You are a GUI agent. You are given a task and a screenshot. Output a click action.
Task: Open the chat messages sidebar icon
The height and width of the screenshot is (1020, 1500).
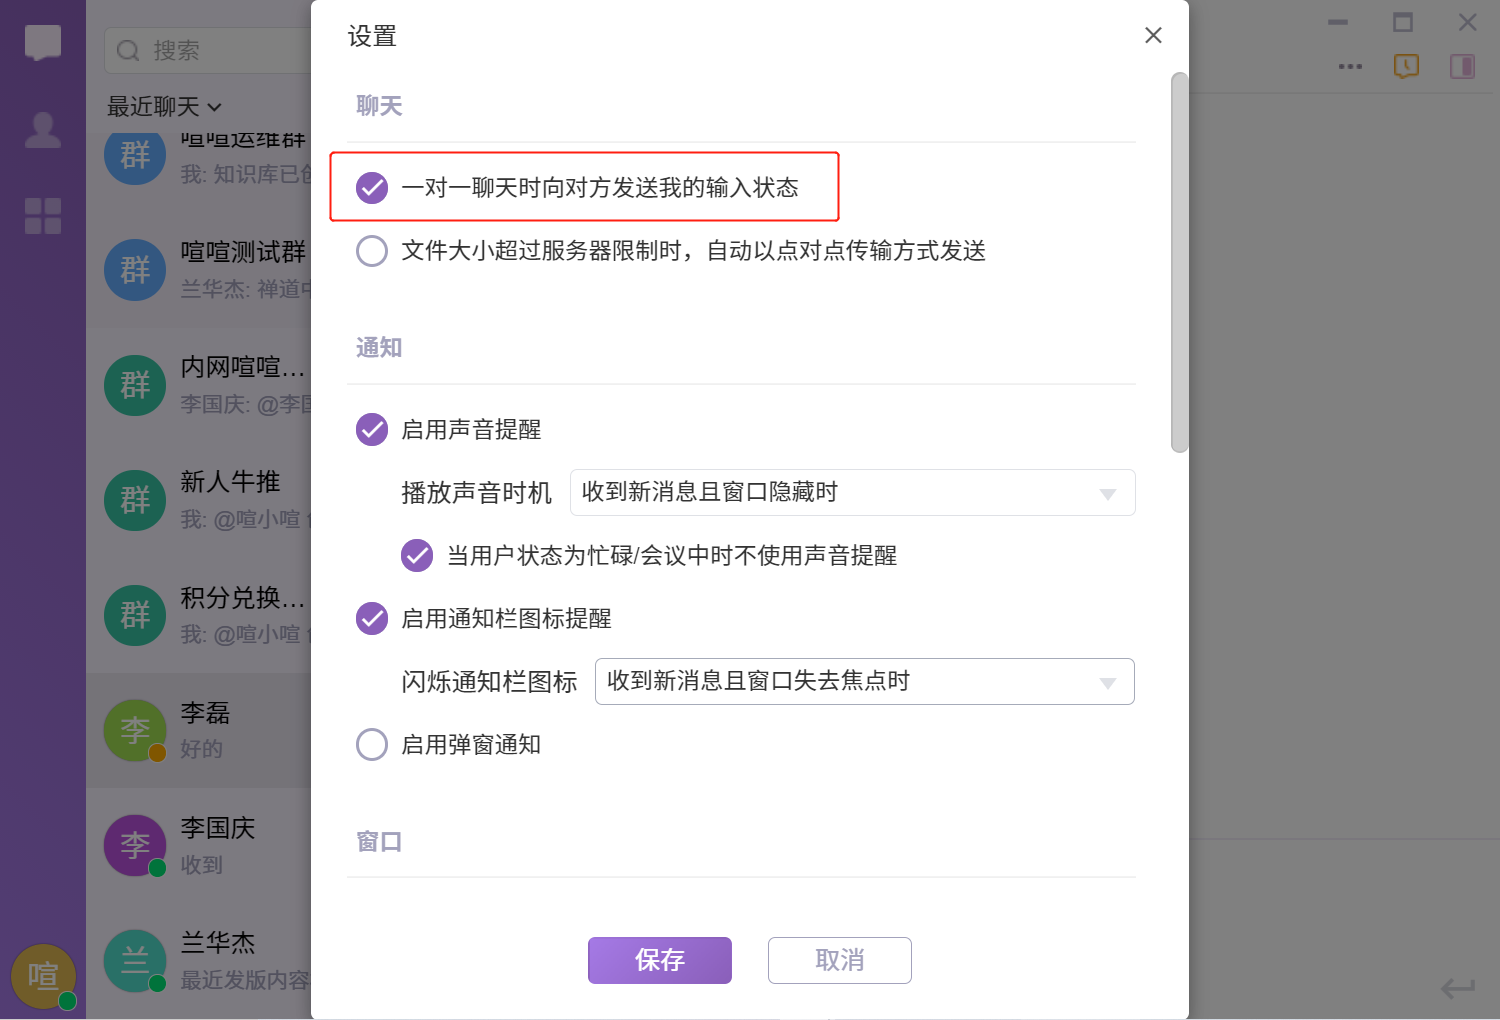(43, 43)
